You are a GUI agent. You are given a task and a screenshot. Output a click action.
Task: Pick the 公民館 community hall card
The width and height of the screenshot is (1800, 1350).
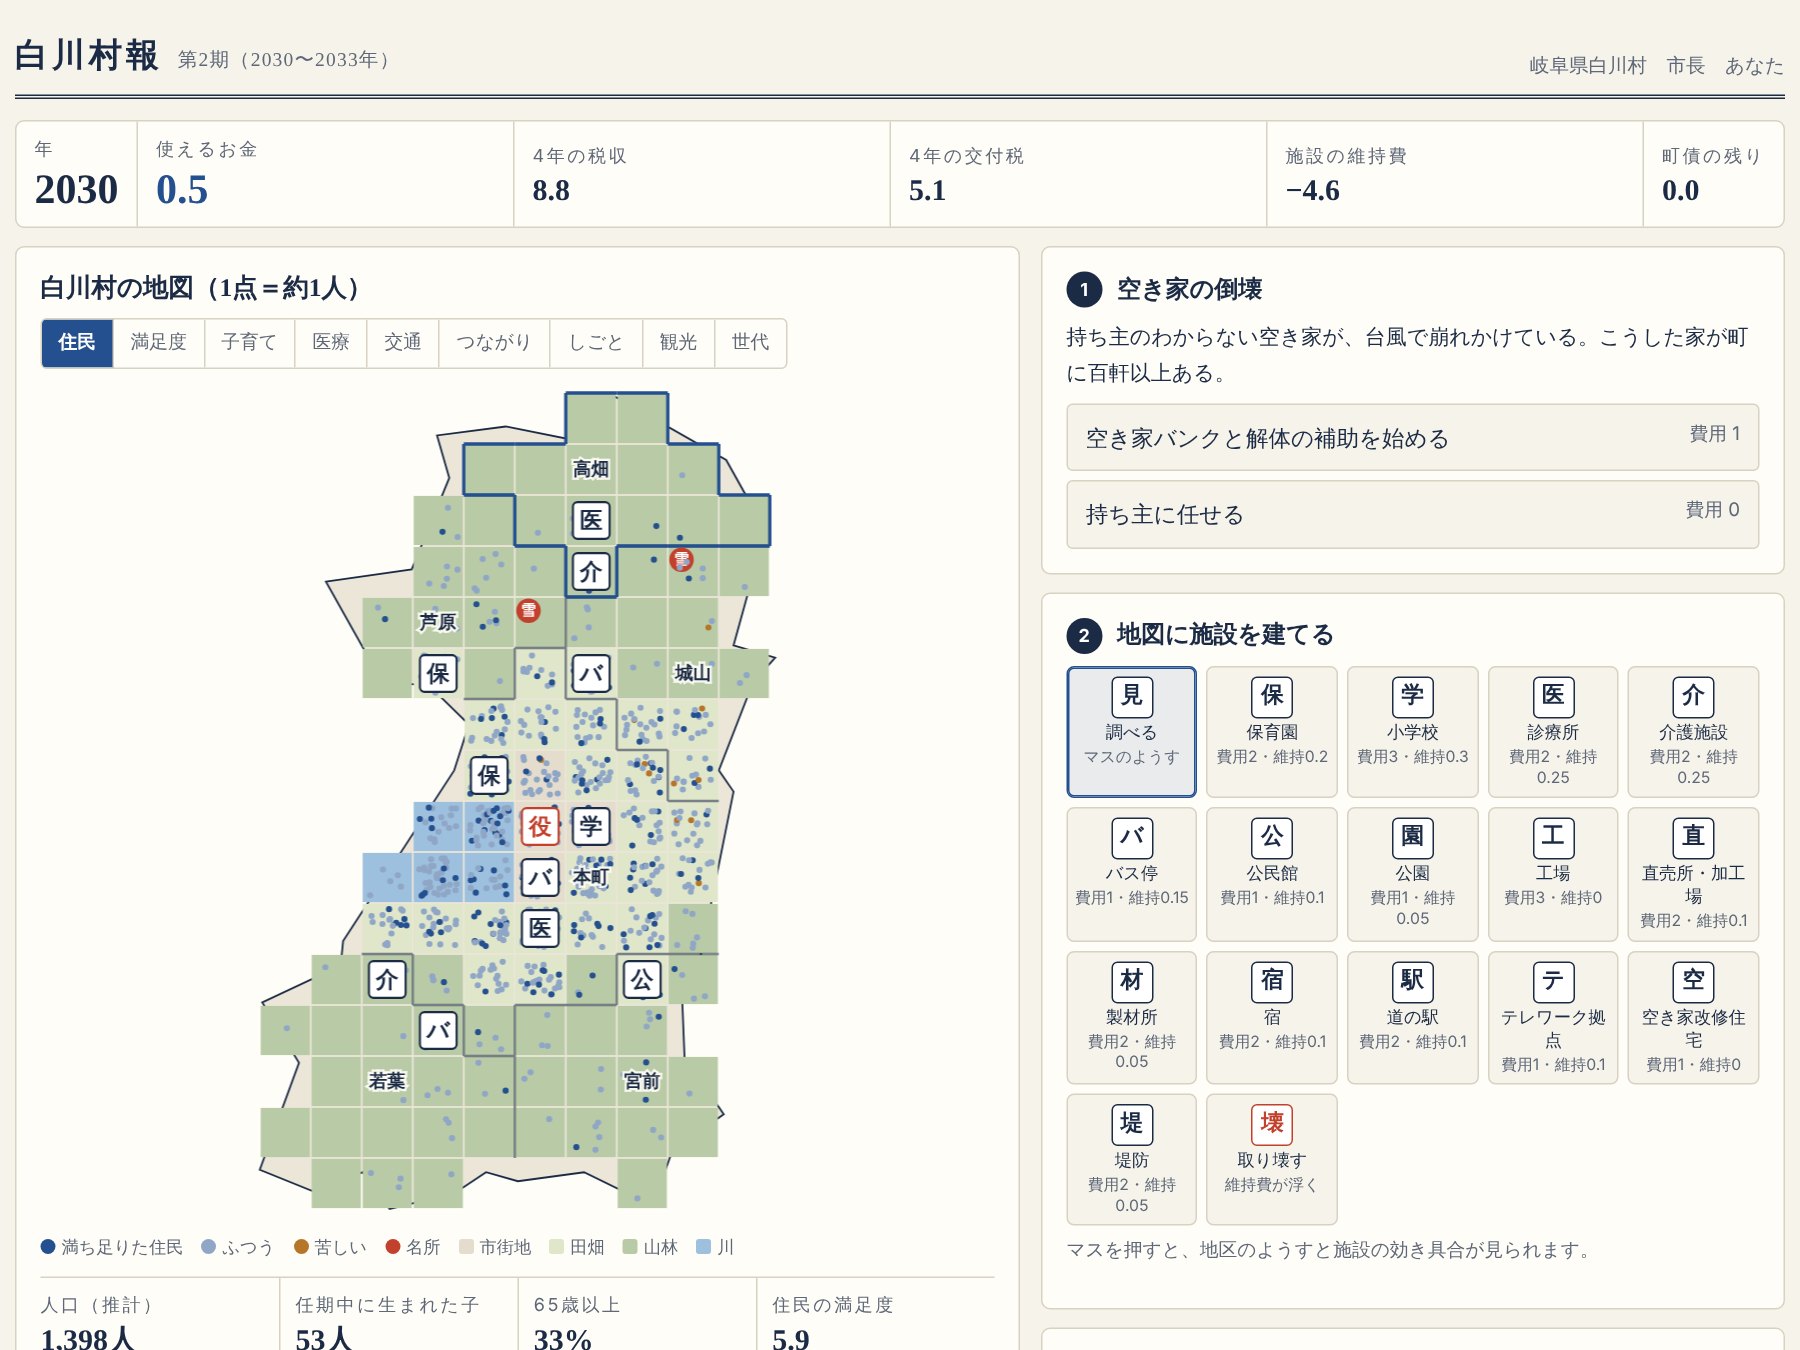1272,874
